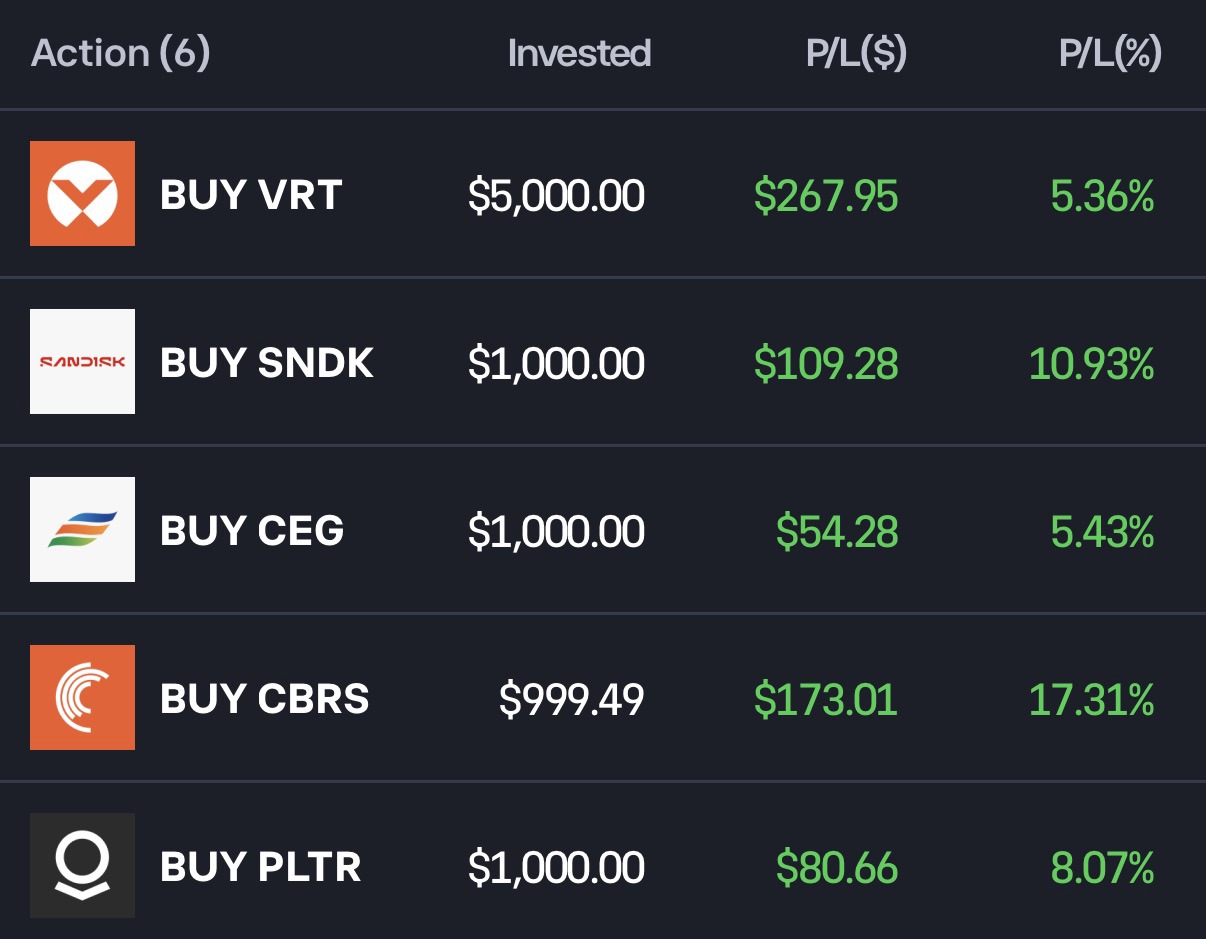Viewport: 1206px width, 939px height.
Task: Click the Cerebras CBRS logo icon
Action: click(x=82, y=697)
